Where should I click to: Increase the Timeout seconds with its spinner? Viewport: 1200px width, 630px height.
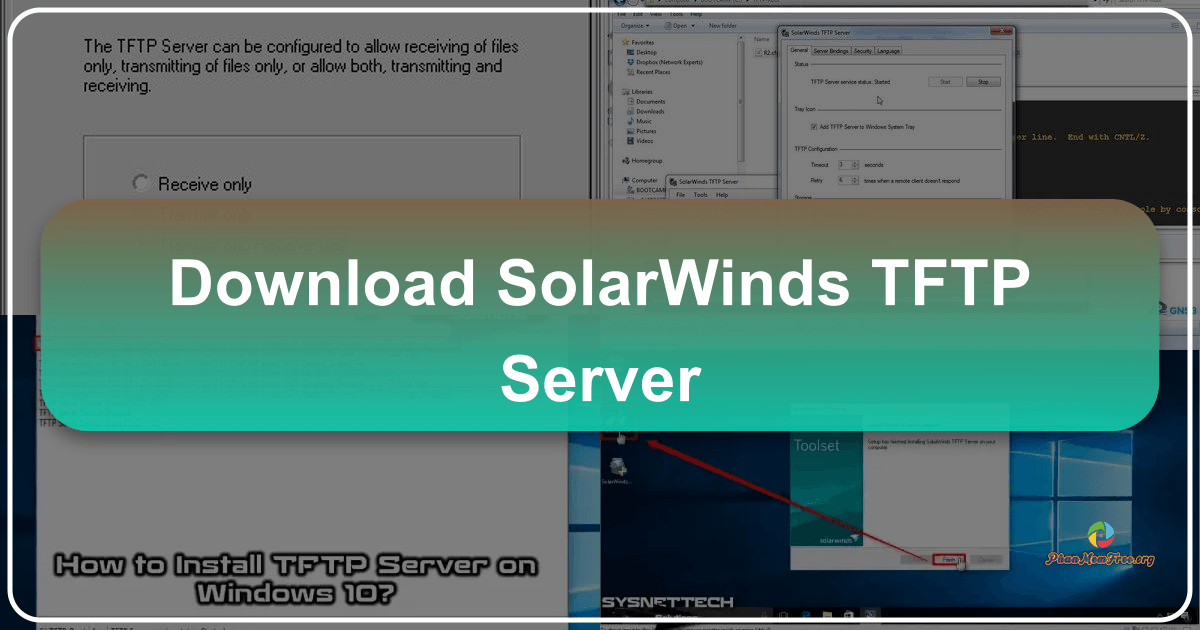point(855,163)
